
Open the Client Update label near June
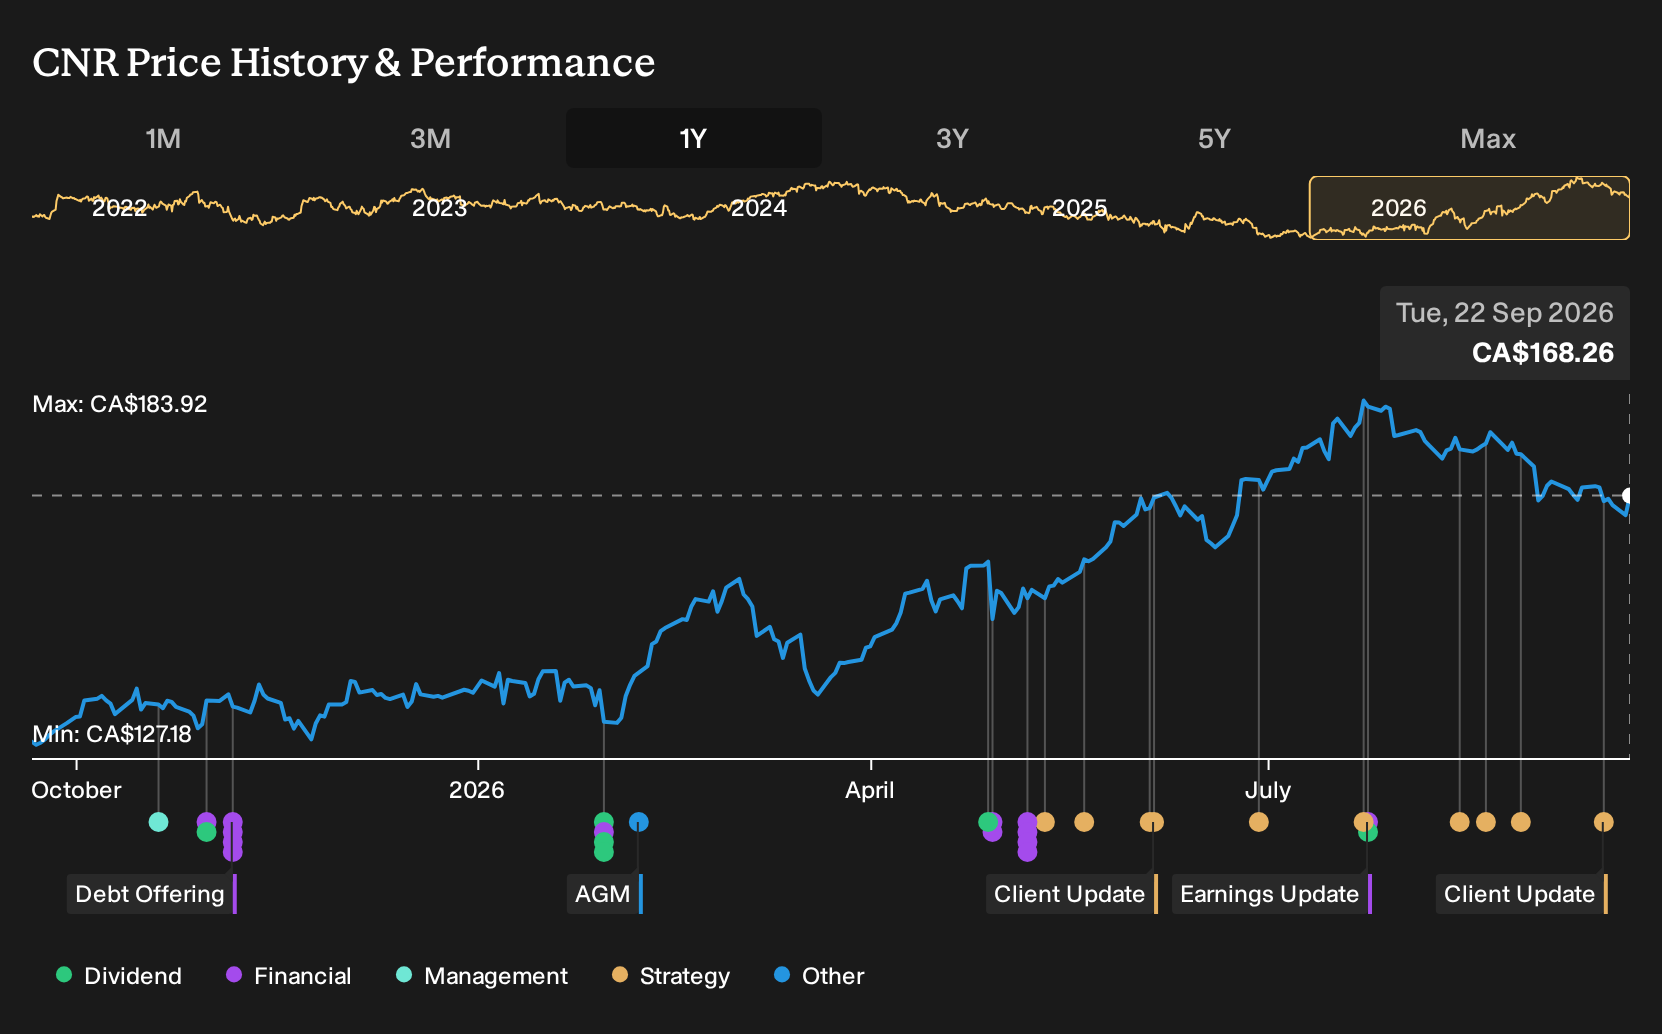click(x=1072, y=894)
